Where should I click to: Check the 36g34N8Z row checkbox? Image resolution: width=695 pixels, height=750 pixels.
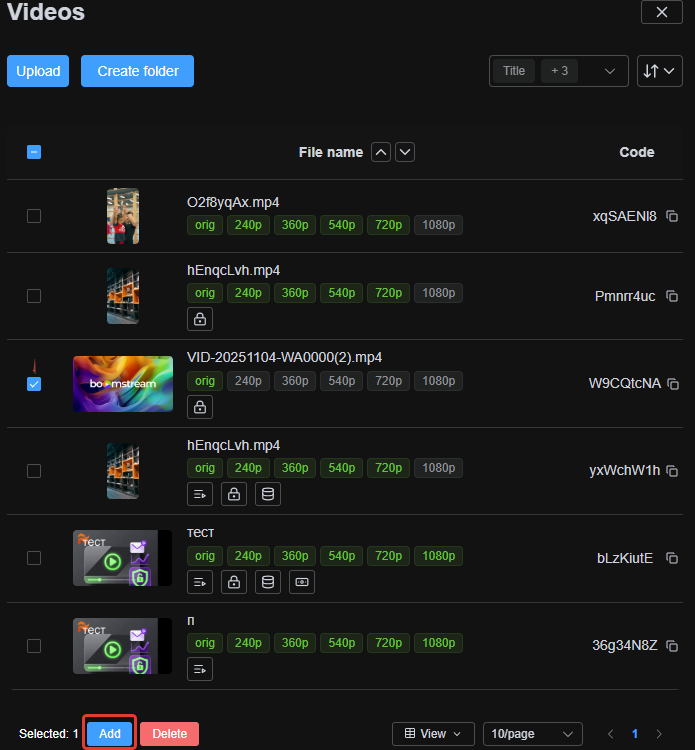coord(34,646)
